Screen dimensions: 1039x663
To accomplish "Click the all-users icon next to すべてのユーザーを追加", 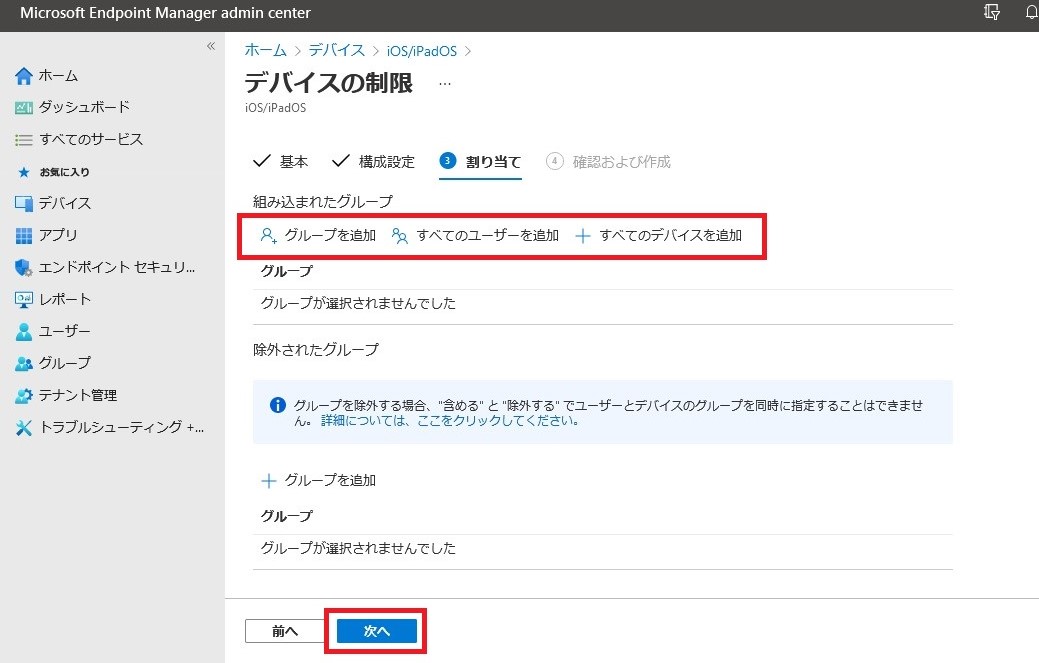I will [400, 236].
